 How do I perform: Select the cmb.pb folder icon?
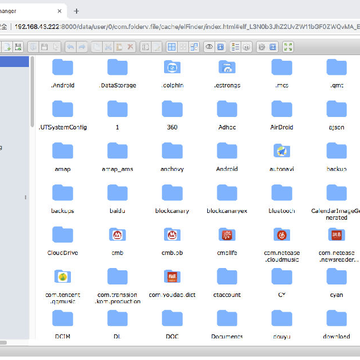pyautogui.click(x=172, y=234)
